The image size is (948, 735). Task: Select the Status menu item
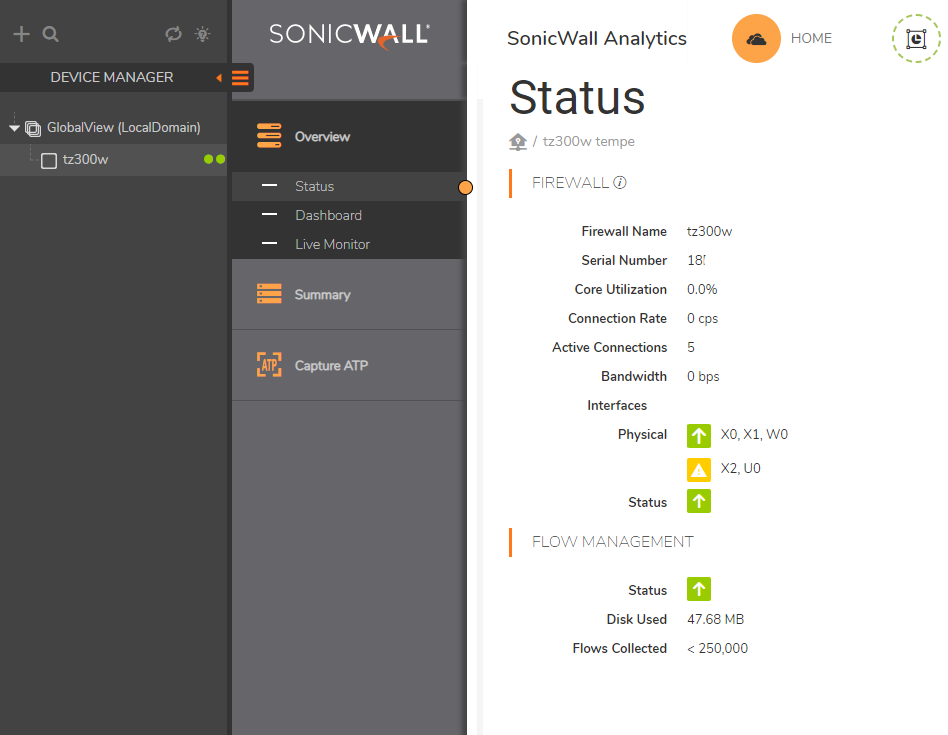click(314, 186)
